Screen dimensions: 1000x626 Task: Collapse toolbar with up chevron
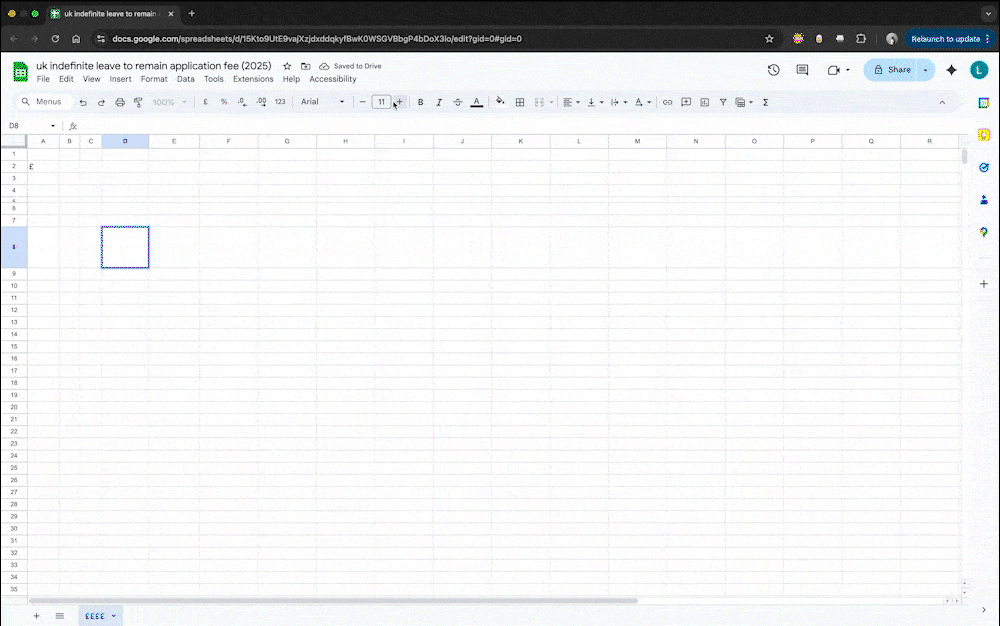coord(942,102)
